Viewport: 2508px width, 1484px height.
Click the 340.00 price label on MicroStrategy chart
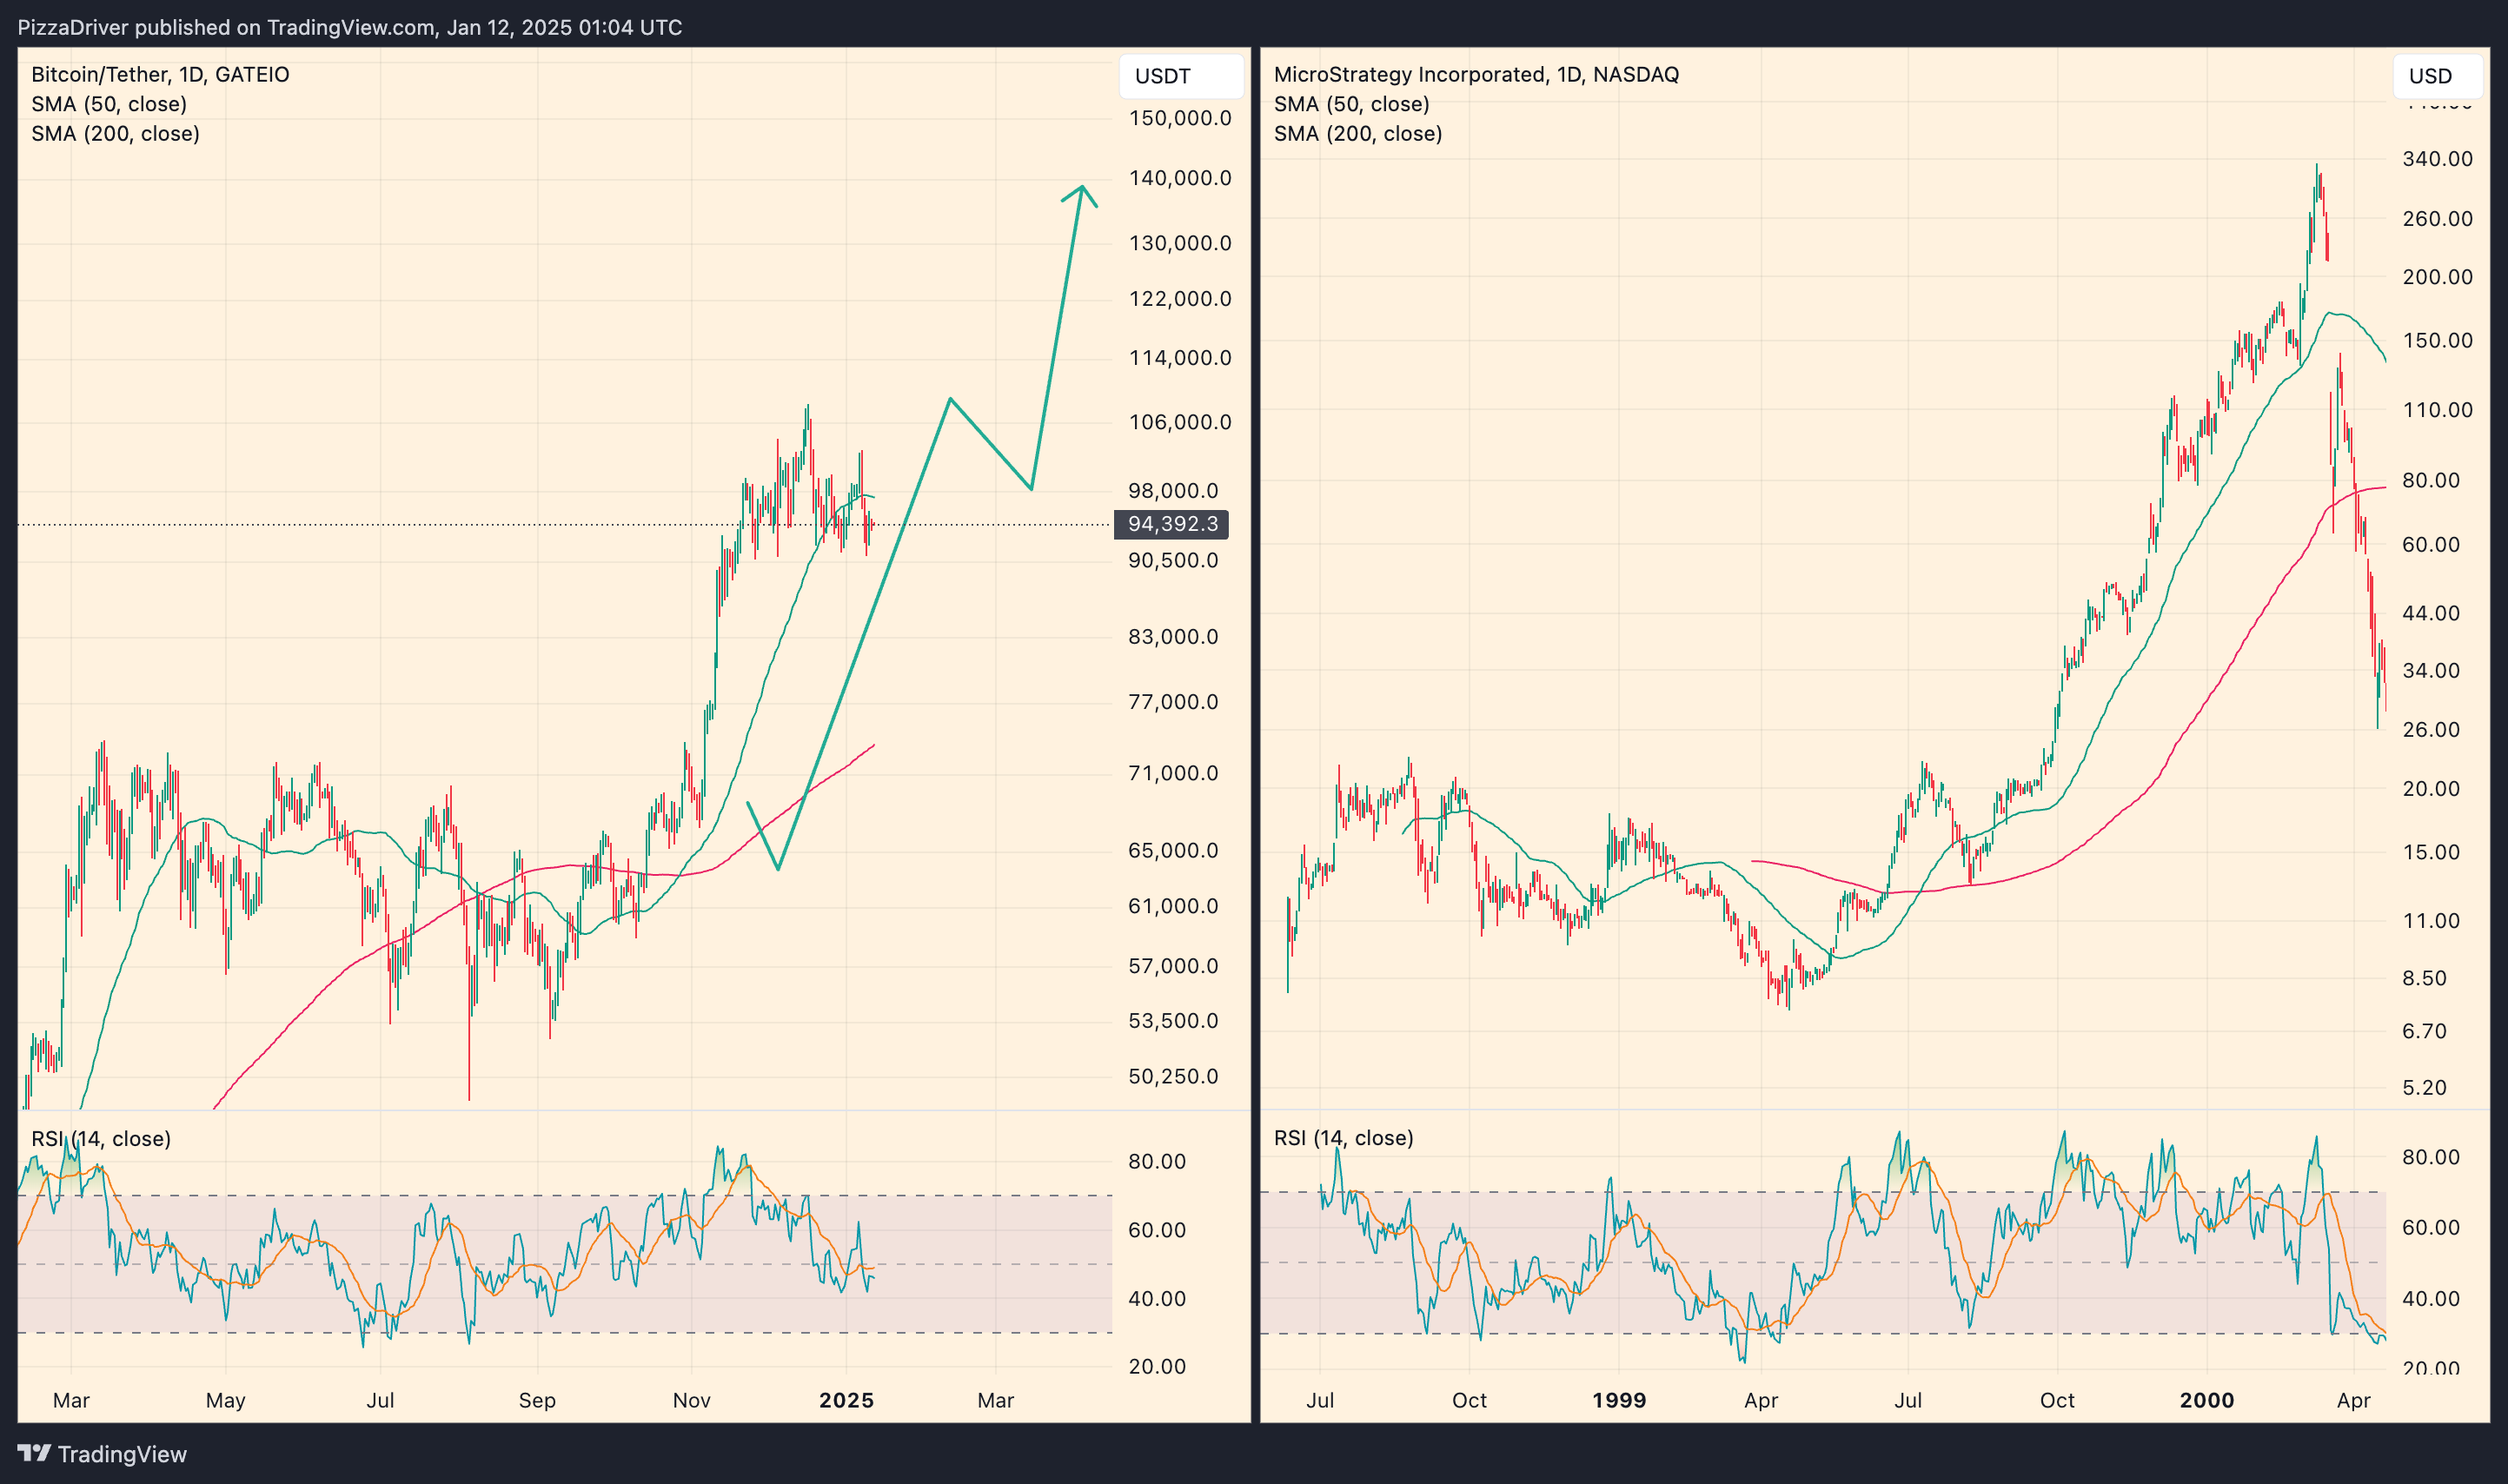coord(2437,159)
